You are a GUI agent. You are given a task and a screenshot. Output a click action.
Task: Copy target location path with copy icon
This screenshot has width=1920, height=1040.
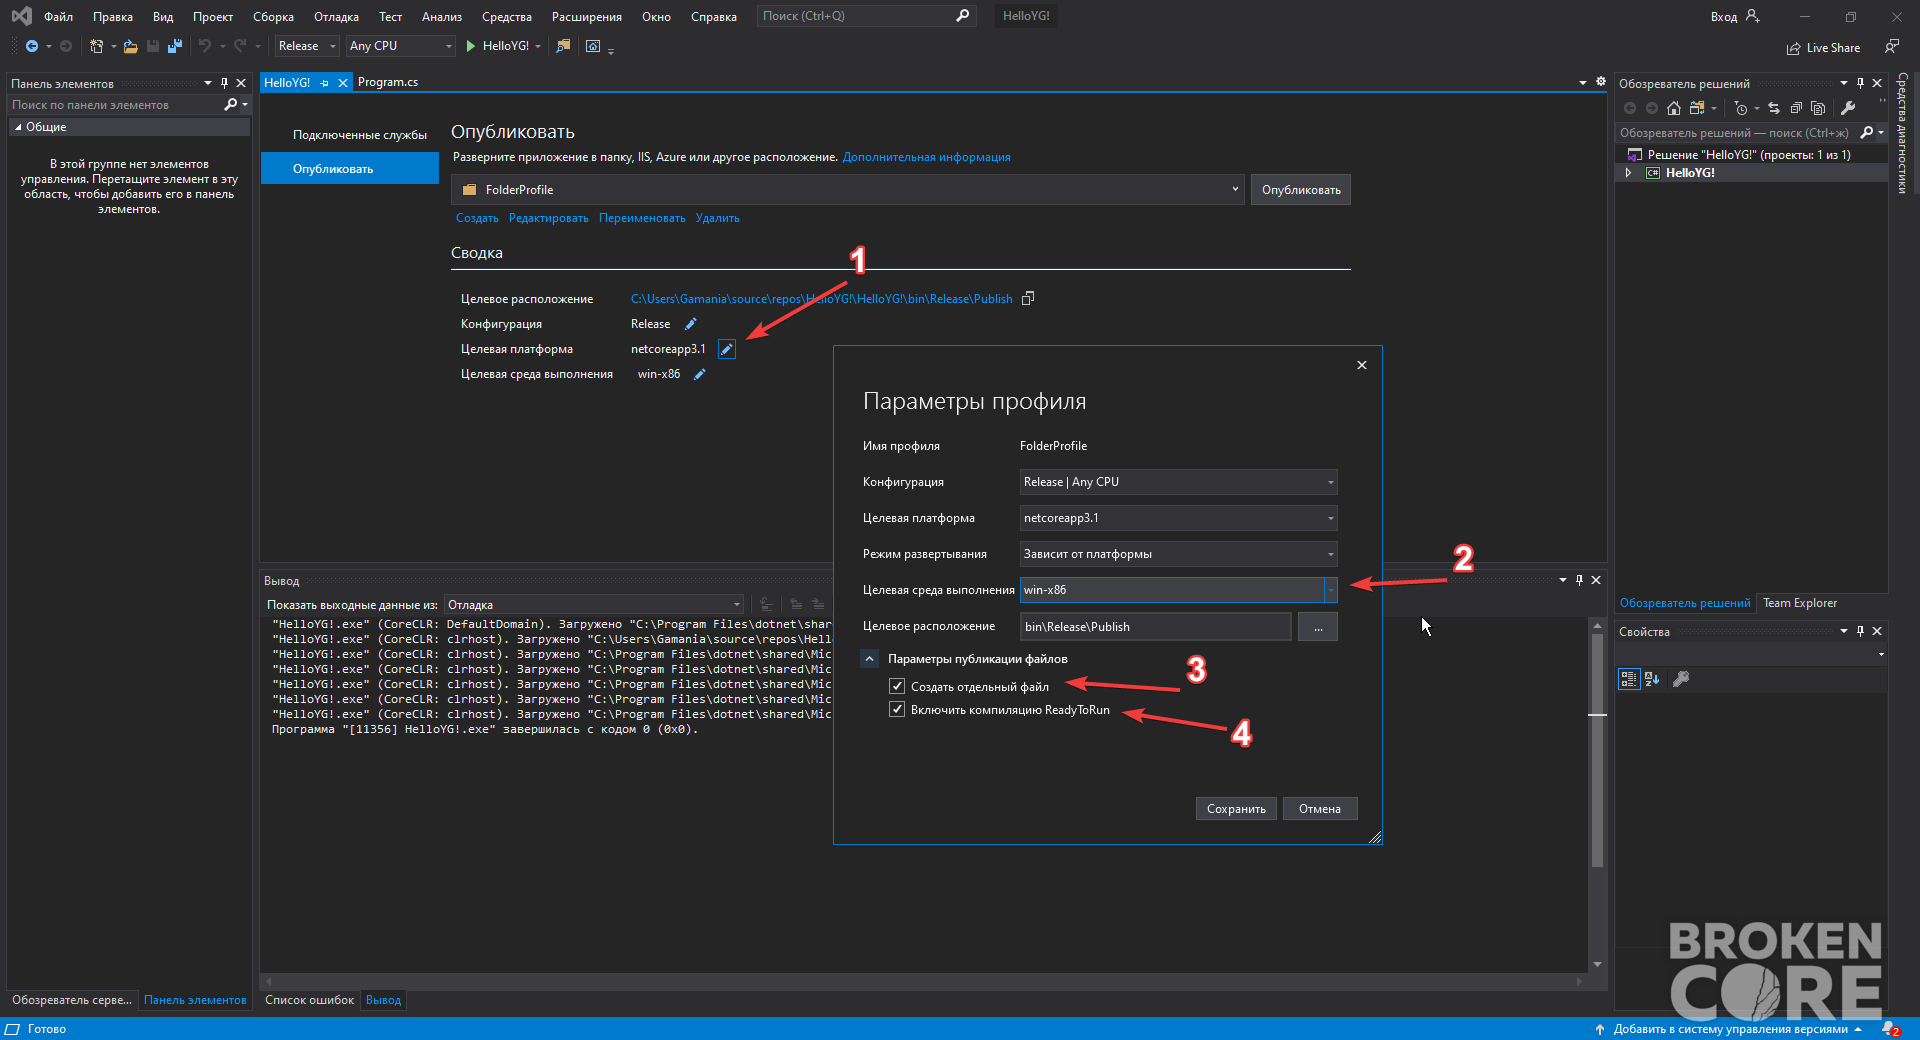coord(1028,298)
